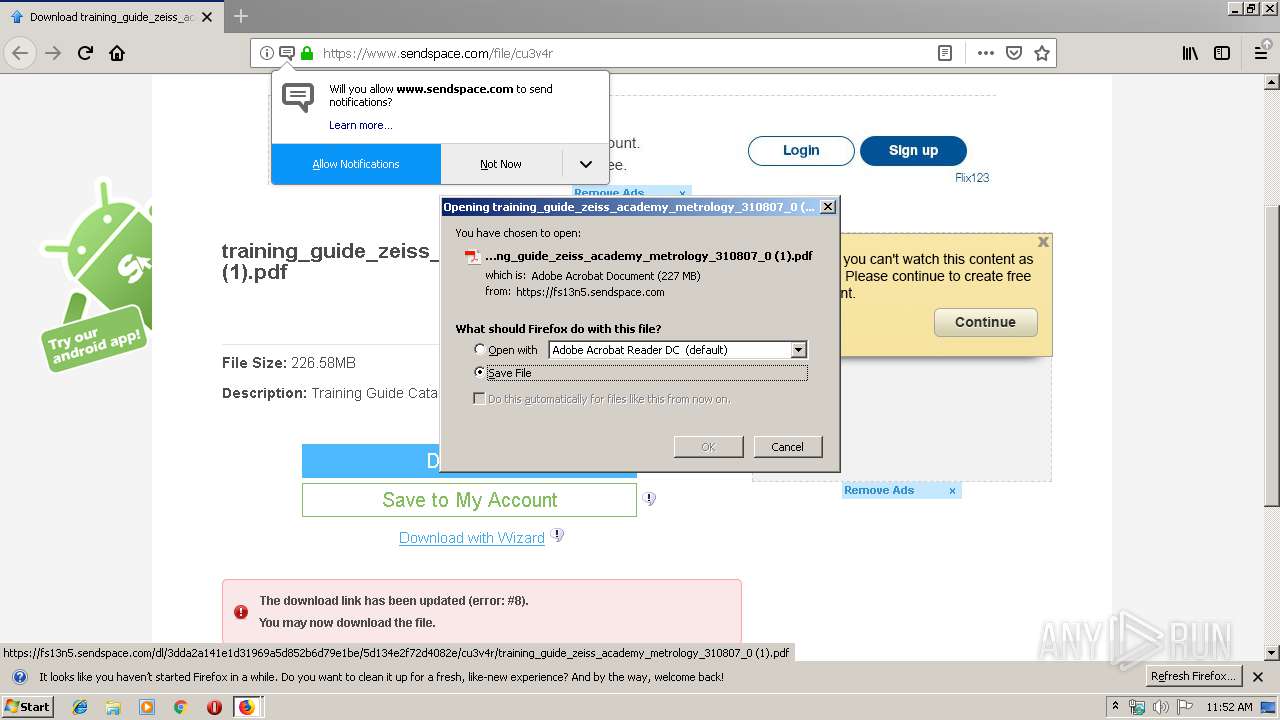Open Download with Wizard link

point(472,538)
